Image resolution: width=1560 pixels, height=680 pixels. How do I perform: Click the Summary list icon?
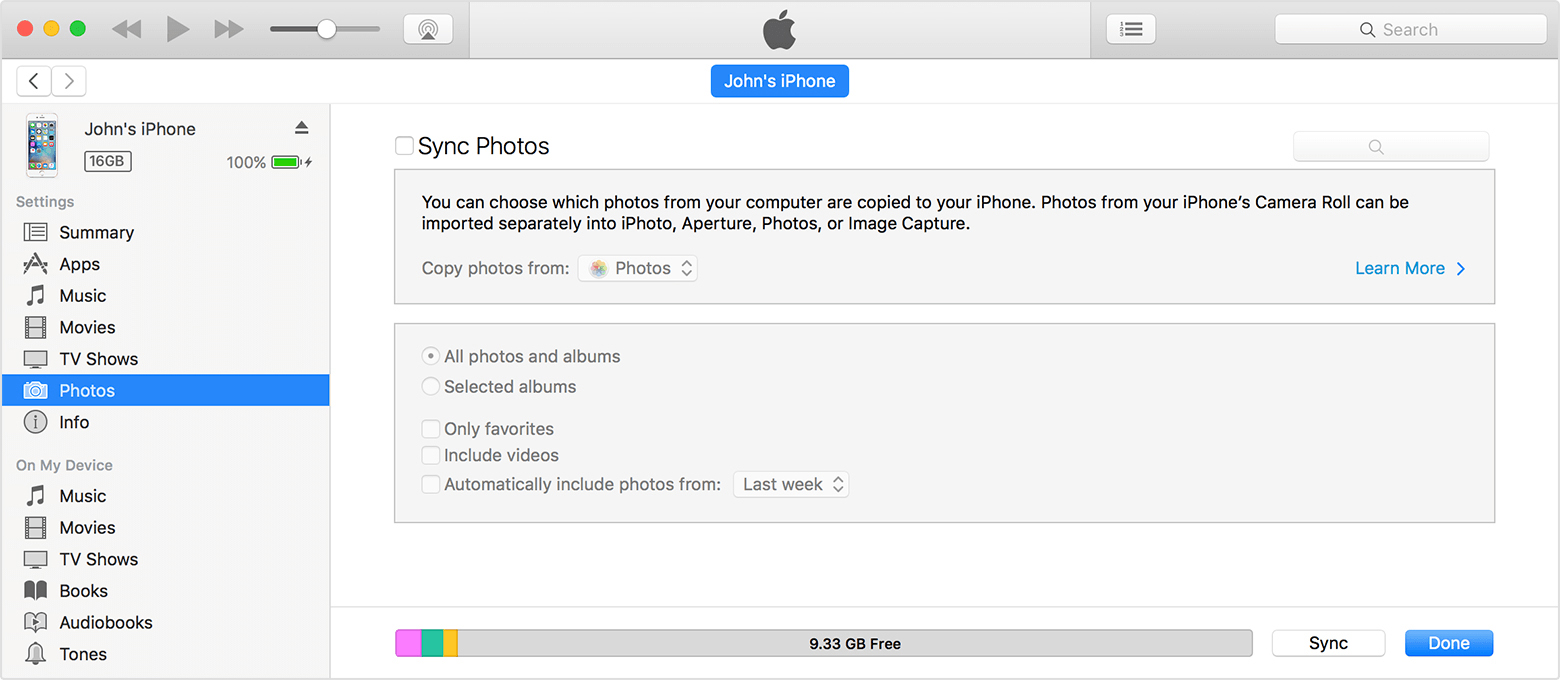[x=35, y=232]
